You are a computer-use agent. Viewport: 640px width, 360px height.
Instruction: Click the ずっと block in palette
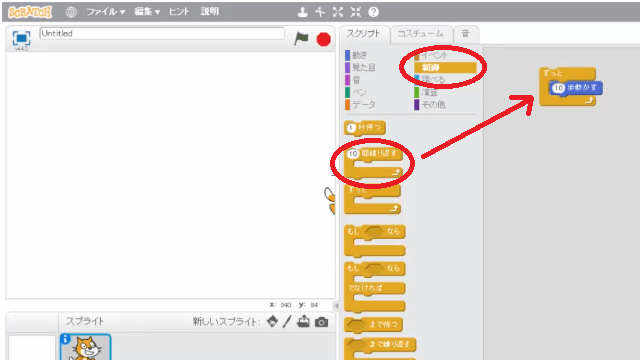click(372, 199)
